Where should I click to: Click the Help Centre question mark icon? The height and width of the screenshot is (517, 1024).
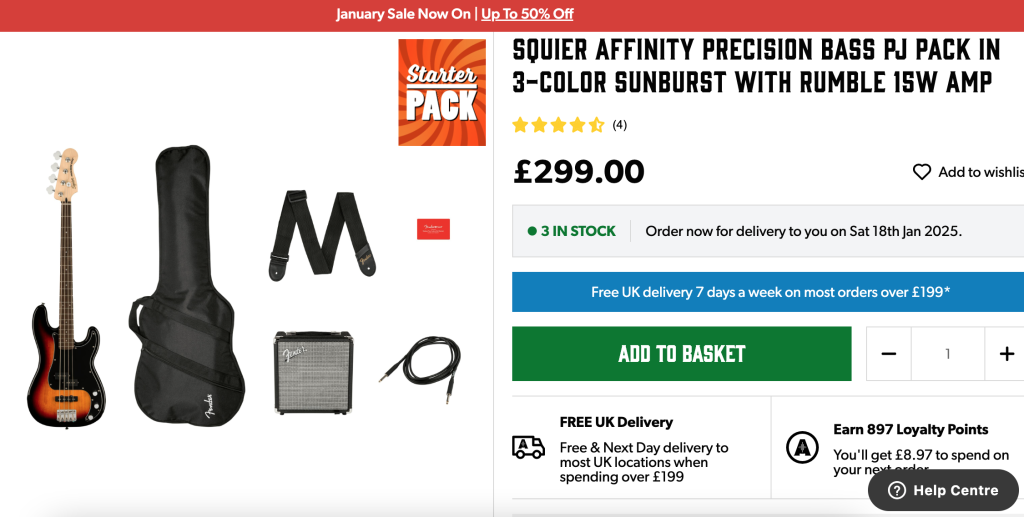click(x=897, y=490)
